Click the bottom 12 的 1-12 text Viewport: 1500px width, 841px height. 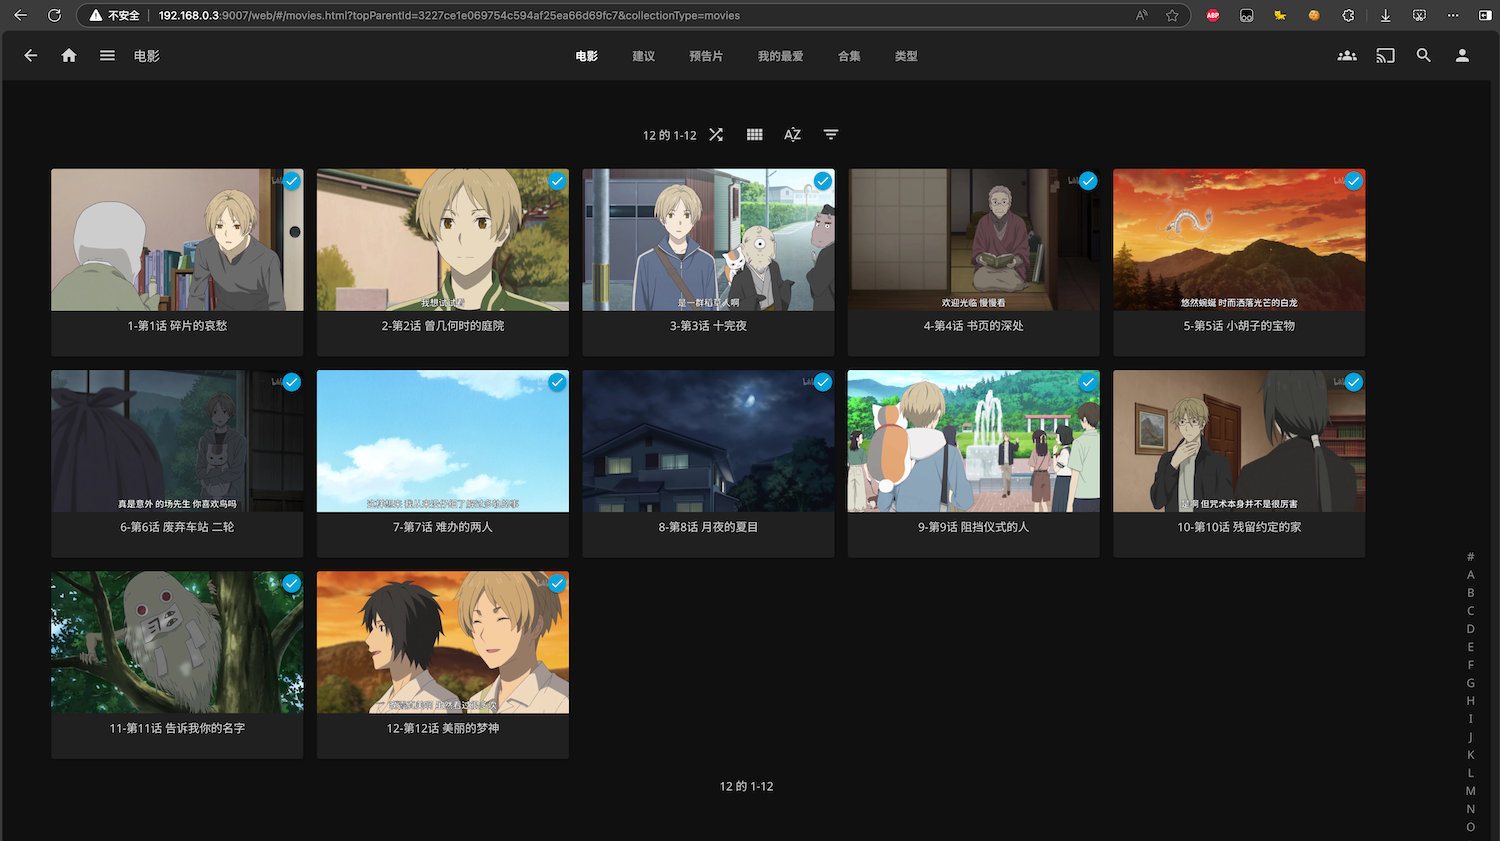pos(746,787)
